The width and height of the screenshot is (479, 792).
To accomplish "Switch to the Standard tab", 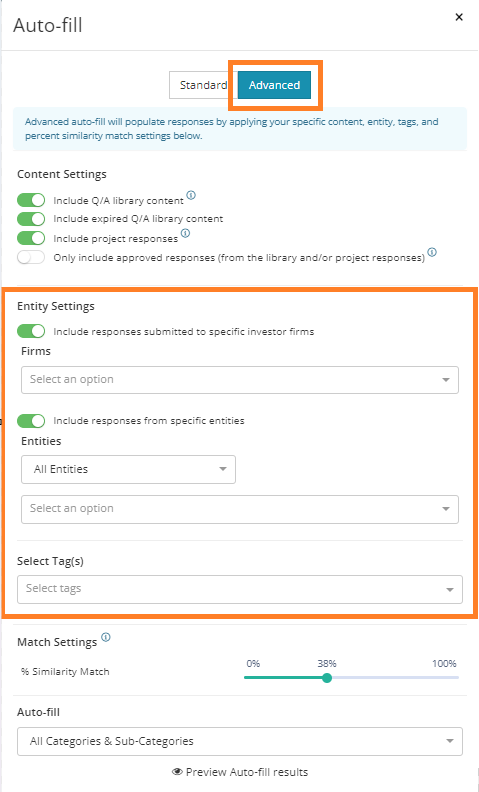I will (x=203, y=85).
